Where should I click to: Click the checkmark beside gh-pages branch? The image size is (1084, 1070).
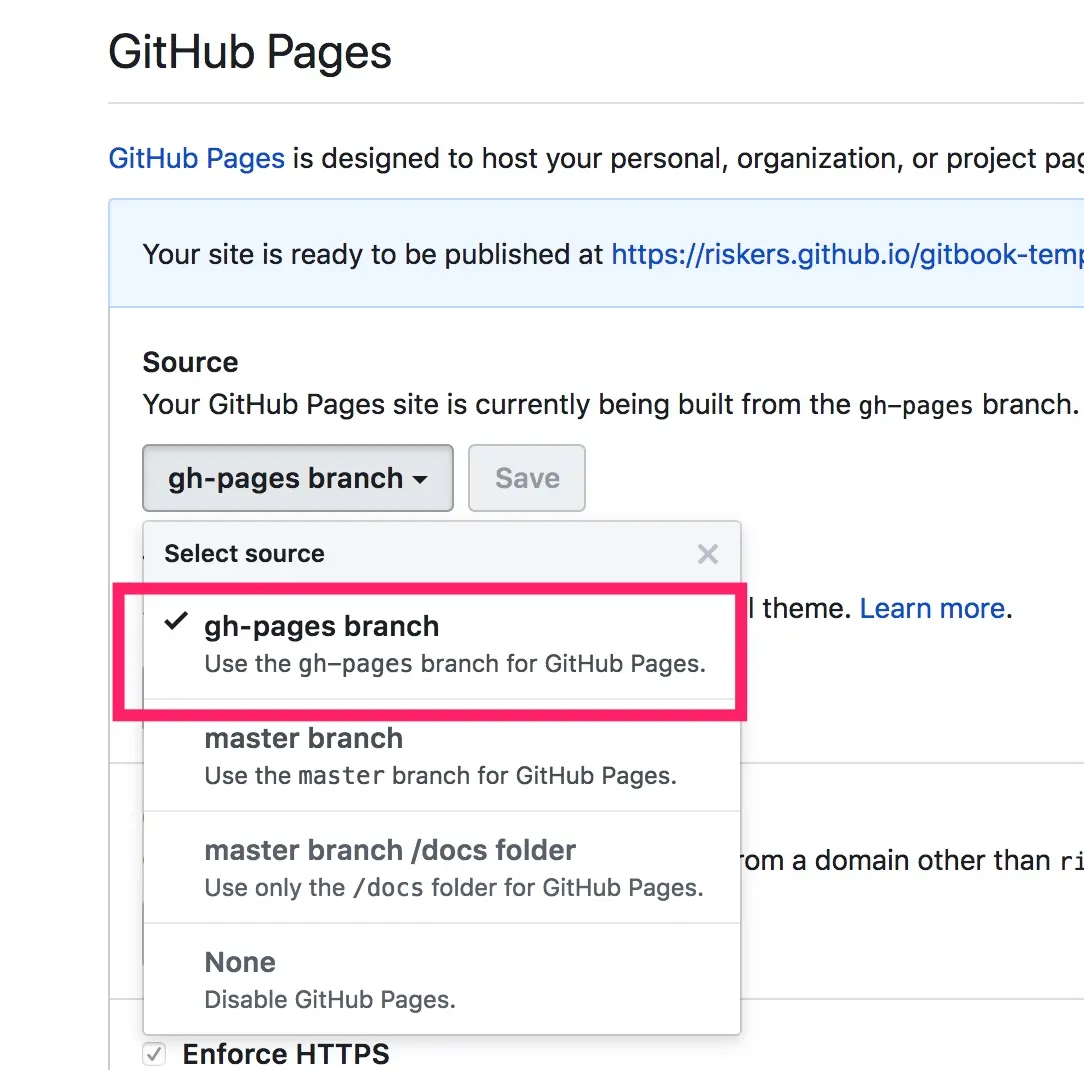(176, 621)
